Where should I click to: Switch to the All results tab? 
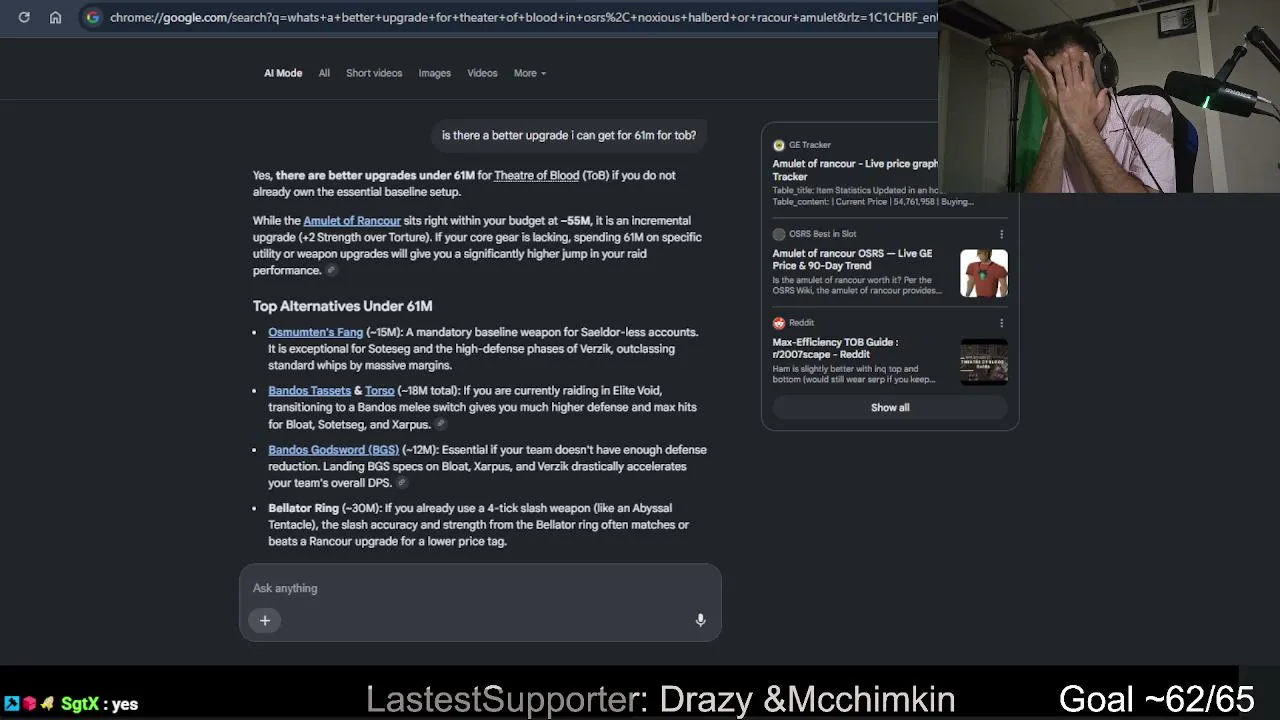(324, 73)
